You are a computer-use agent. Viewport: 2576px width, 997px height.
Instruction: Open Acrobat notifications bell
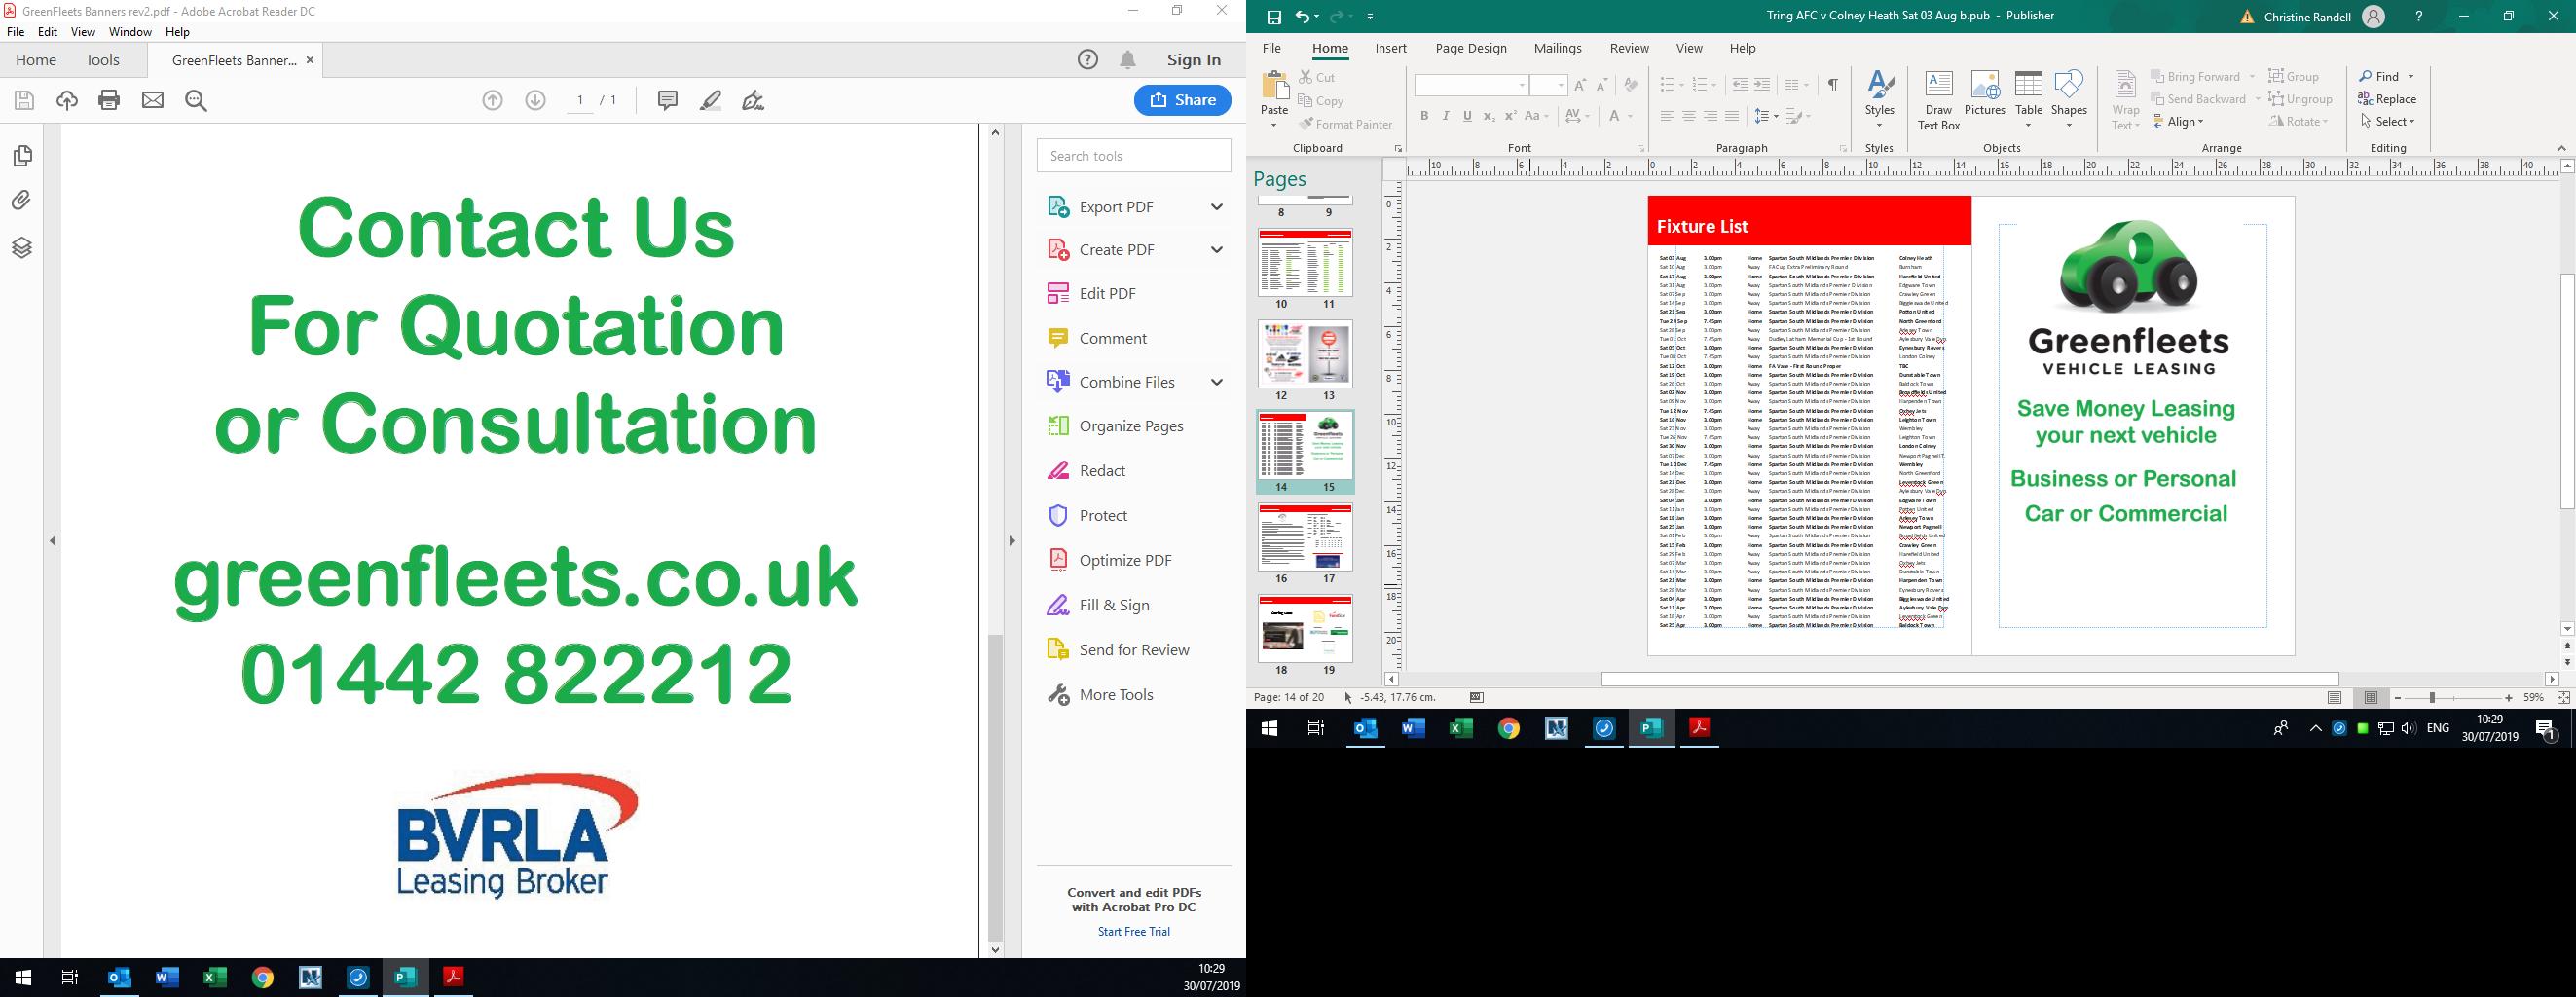(1128, 60)
